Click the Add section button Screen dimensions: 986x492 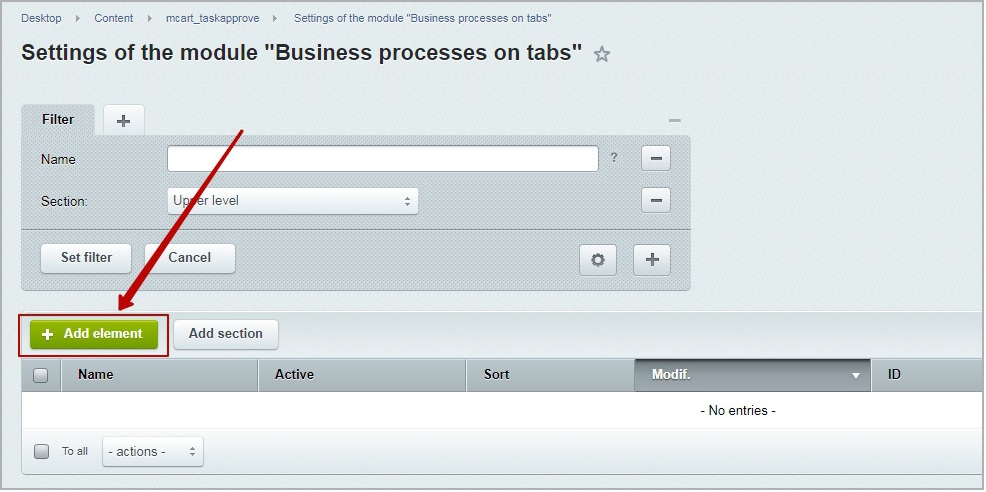226,334
